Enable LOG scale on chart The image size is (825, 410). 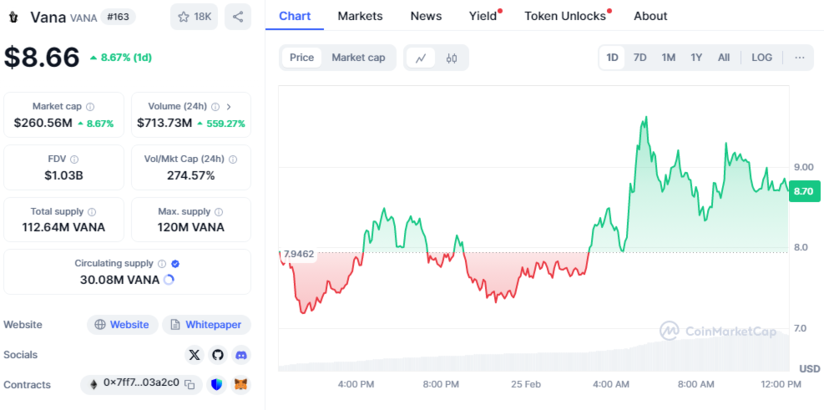coord(762,58)
